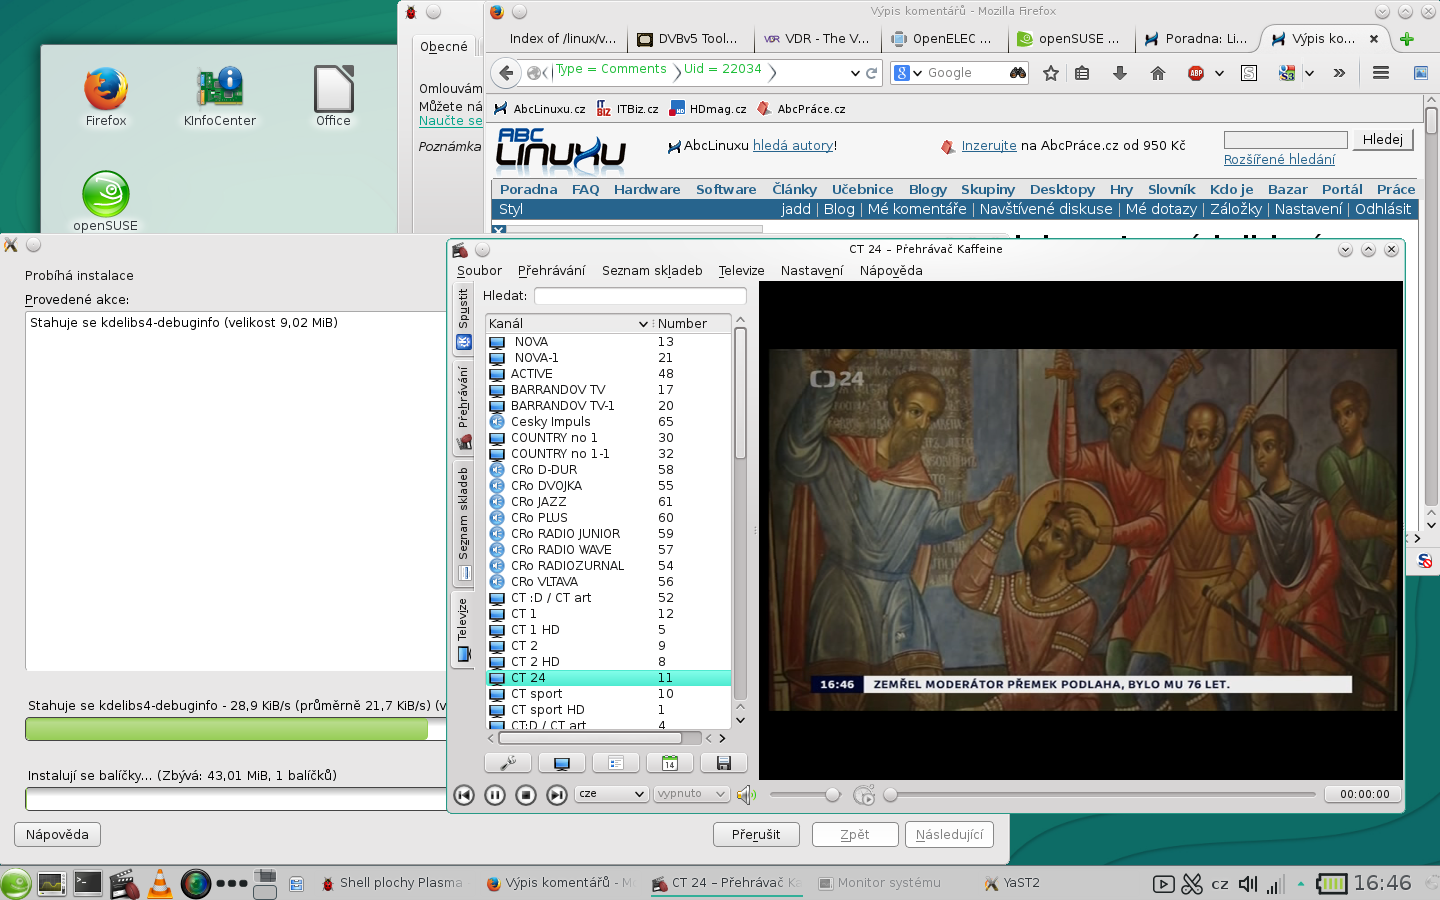
Task: Open terminal from taskbar icon
Action: [88, 883]
